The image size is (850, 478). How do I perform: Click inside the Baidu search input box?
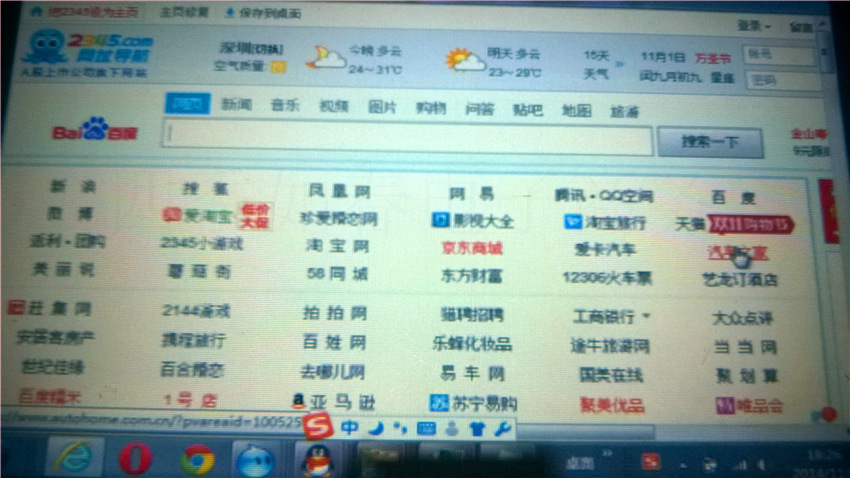(407, 138)
